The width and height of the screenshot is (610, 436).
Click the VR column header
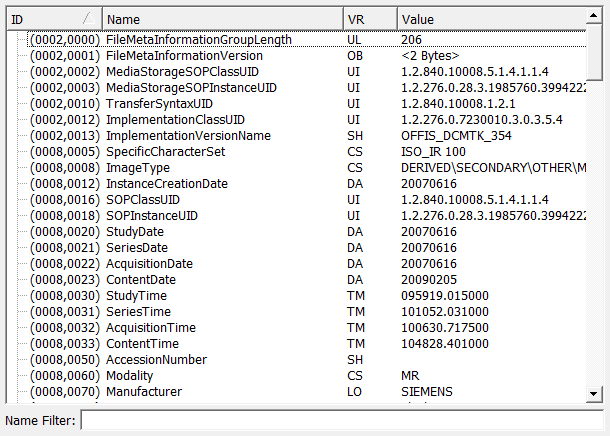click(368, 19)
